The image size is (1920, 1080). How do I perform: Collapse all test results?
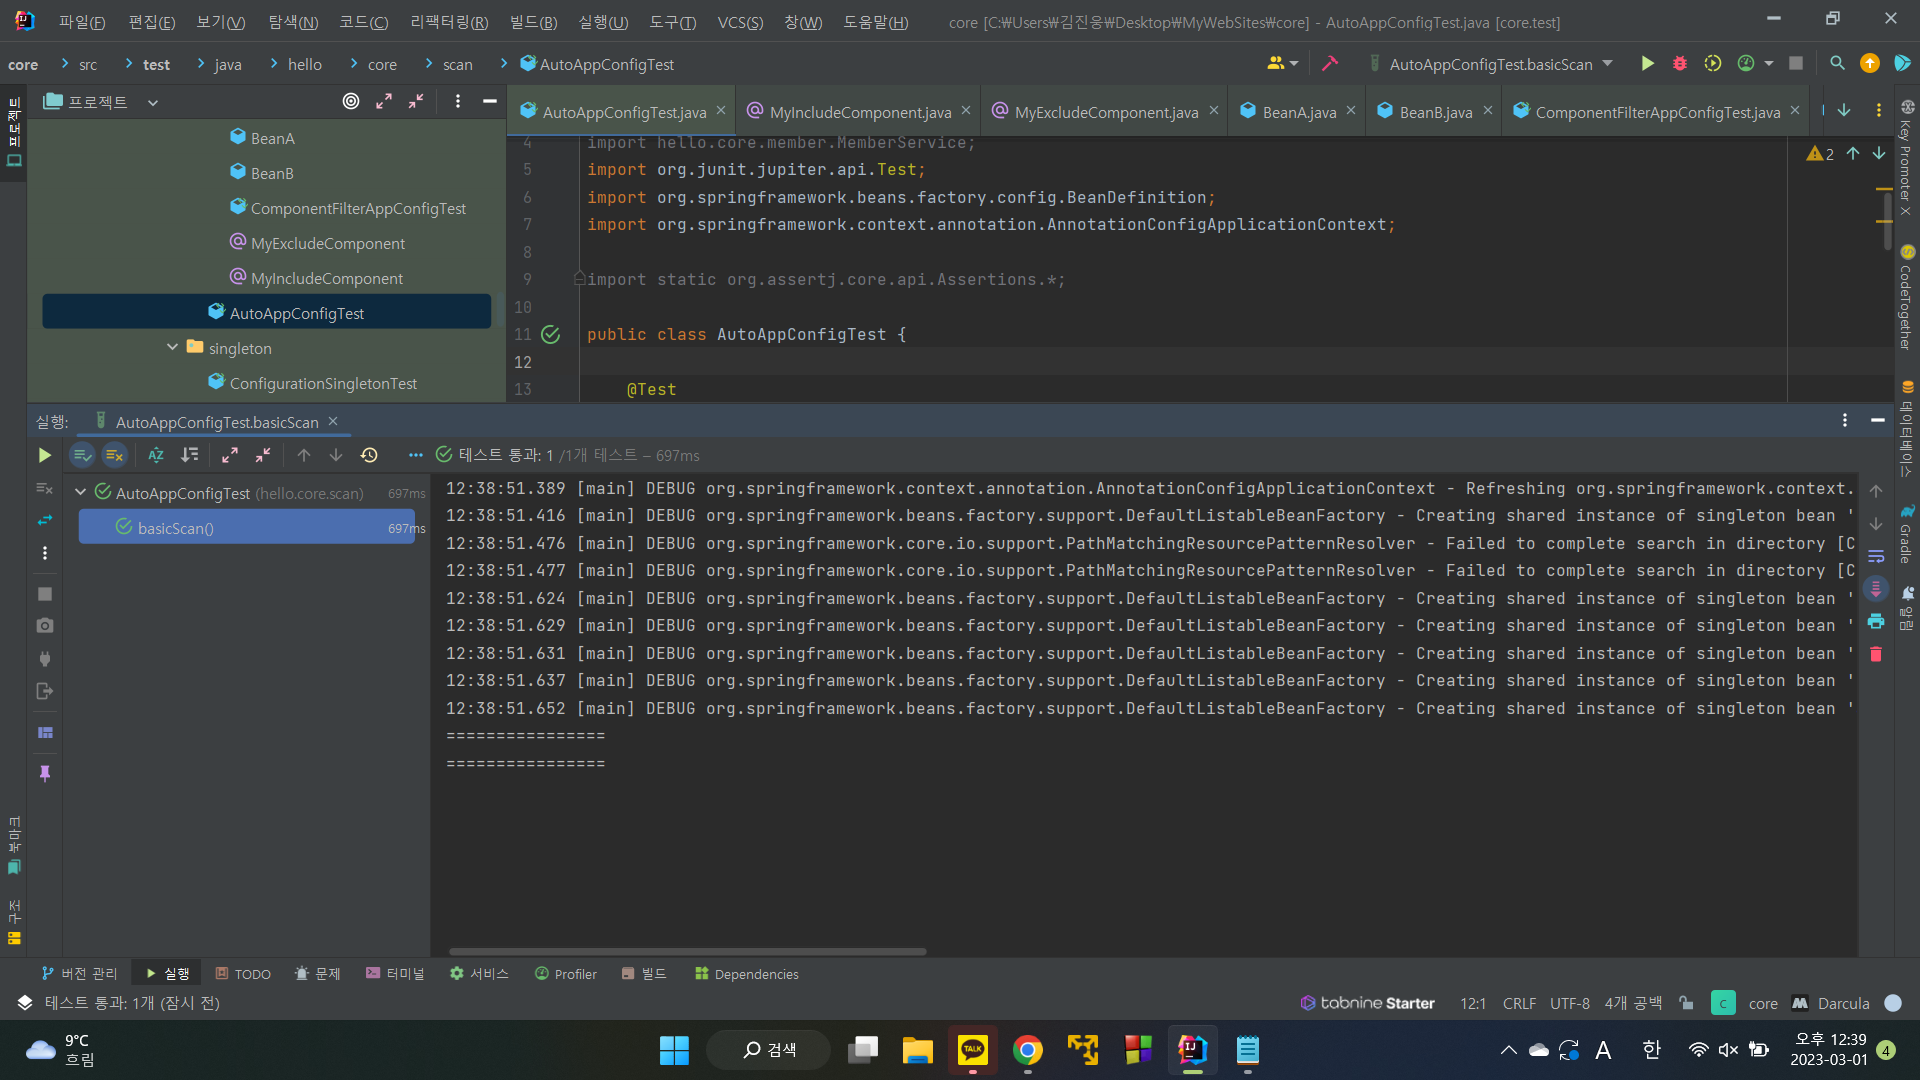coord(263,455)
